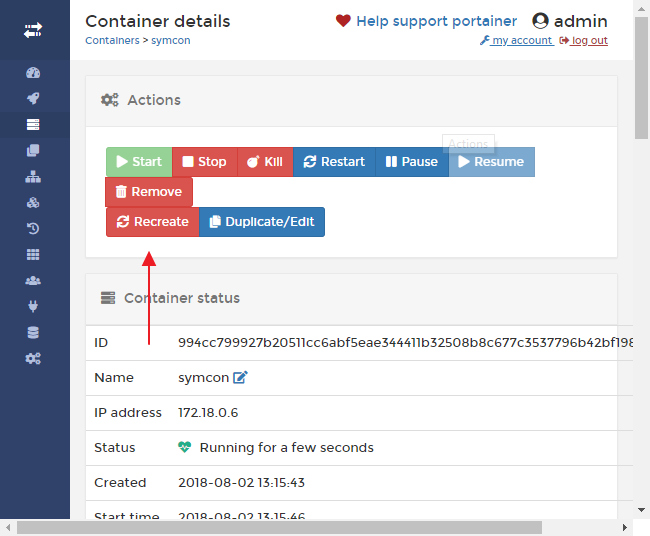Viewport: 650px width, 536px height.
Task: Open the Users group icon in sidebar
Action: (33, 280)
